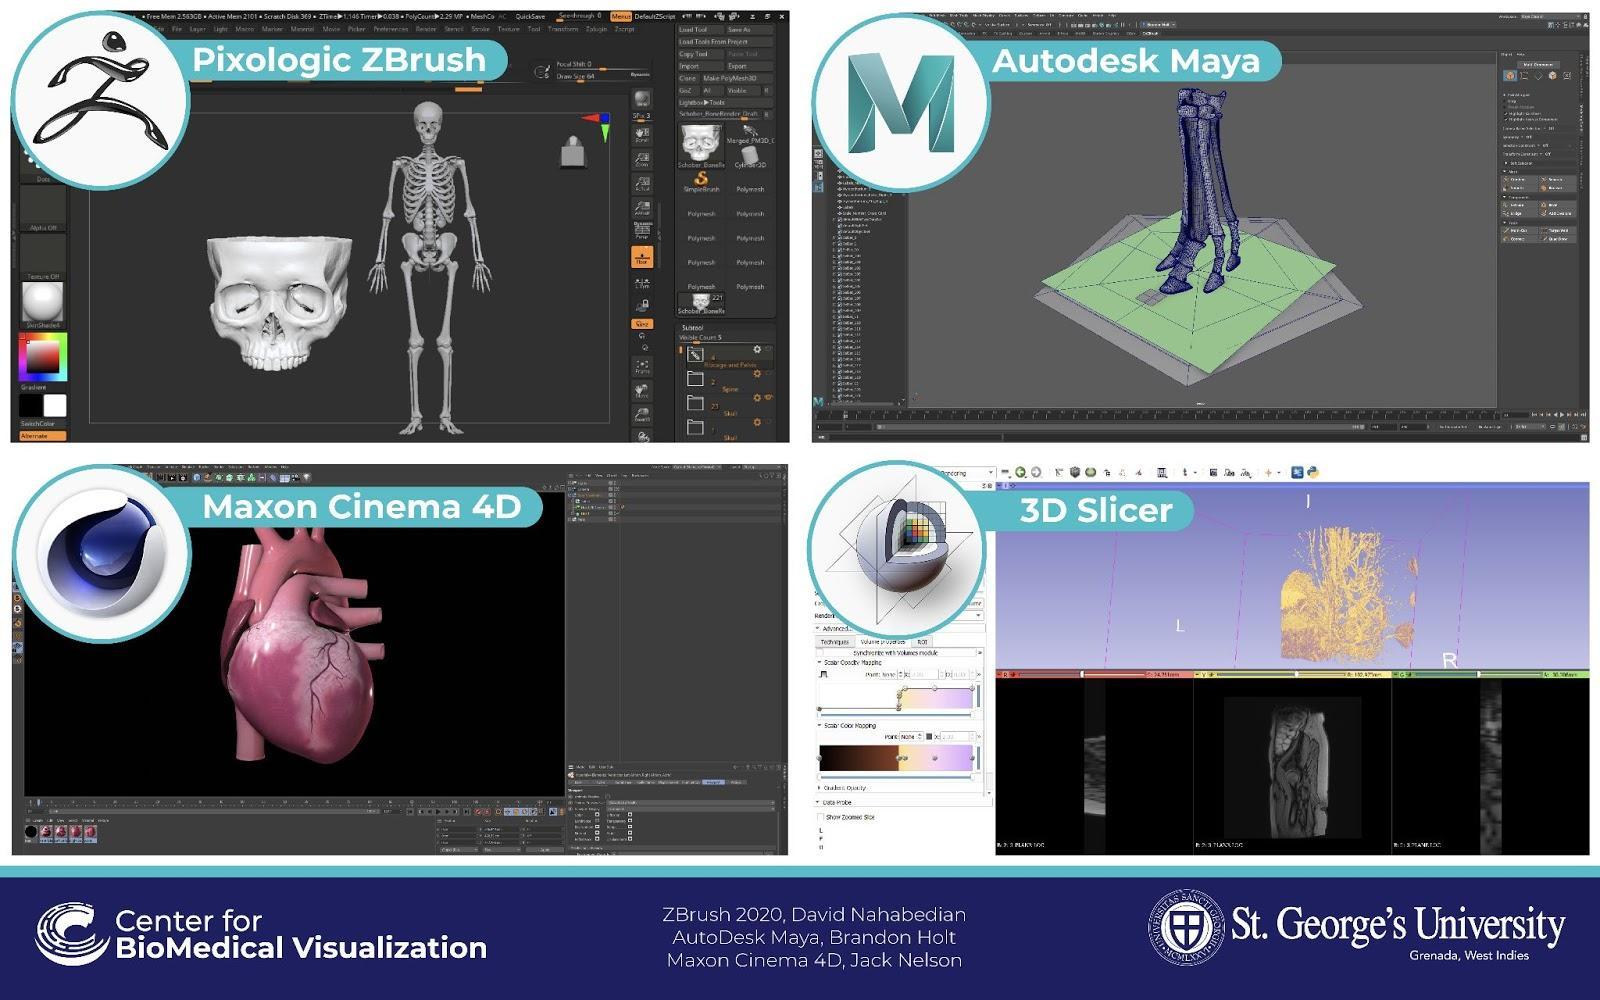
Task: Switch to the ROI tab in 3D Slicer
Action: pyautogui.click(x=923, y=642)
